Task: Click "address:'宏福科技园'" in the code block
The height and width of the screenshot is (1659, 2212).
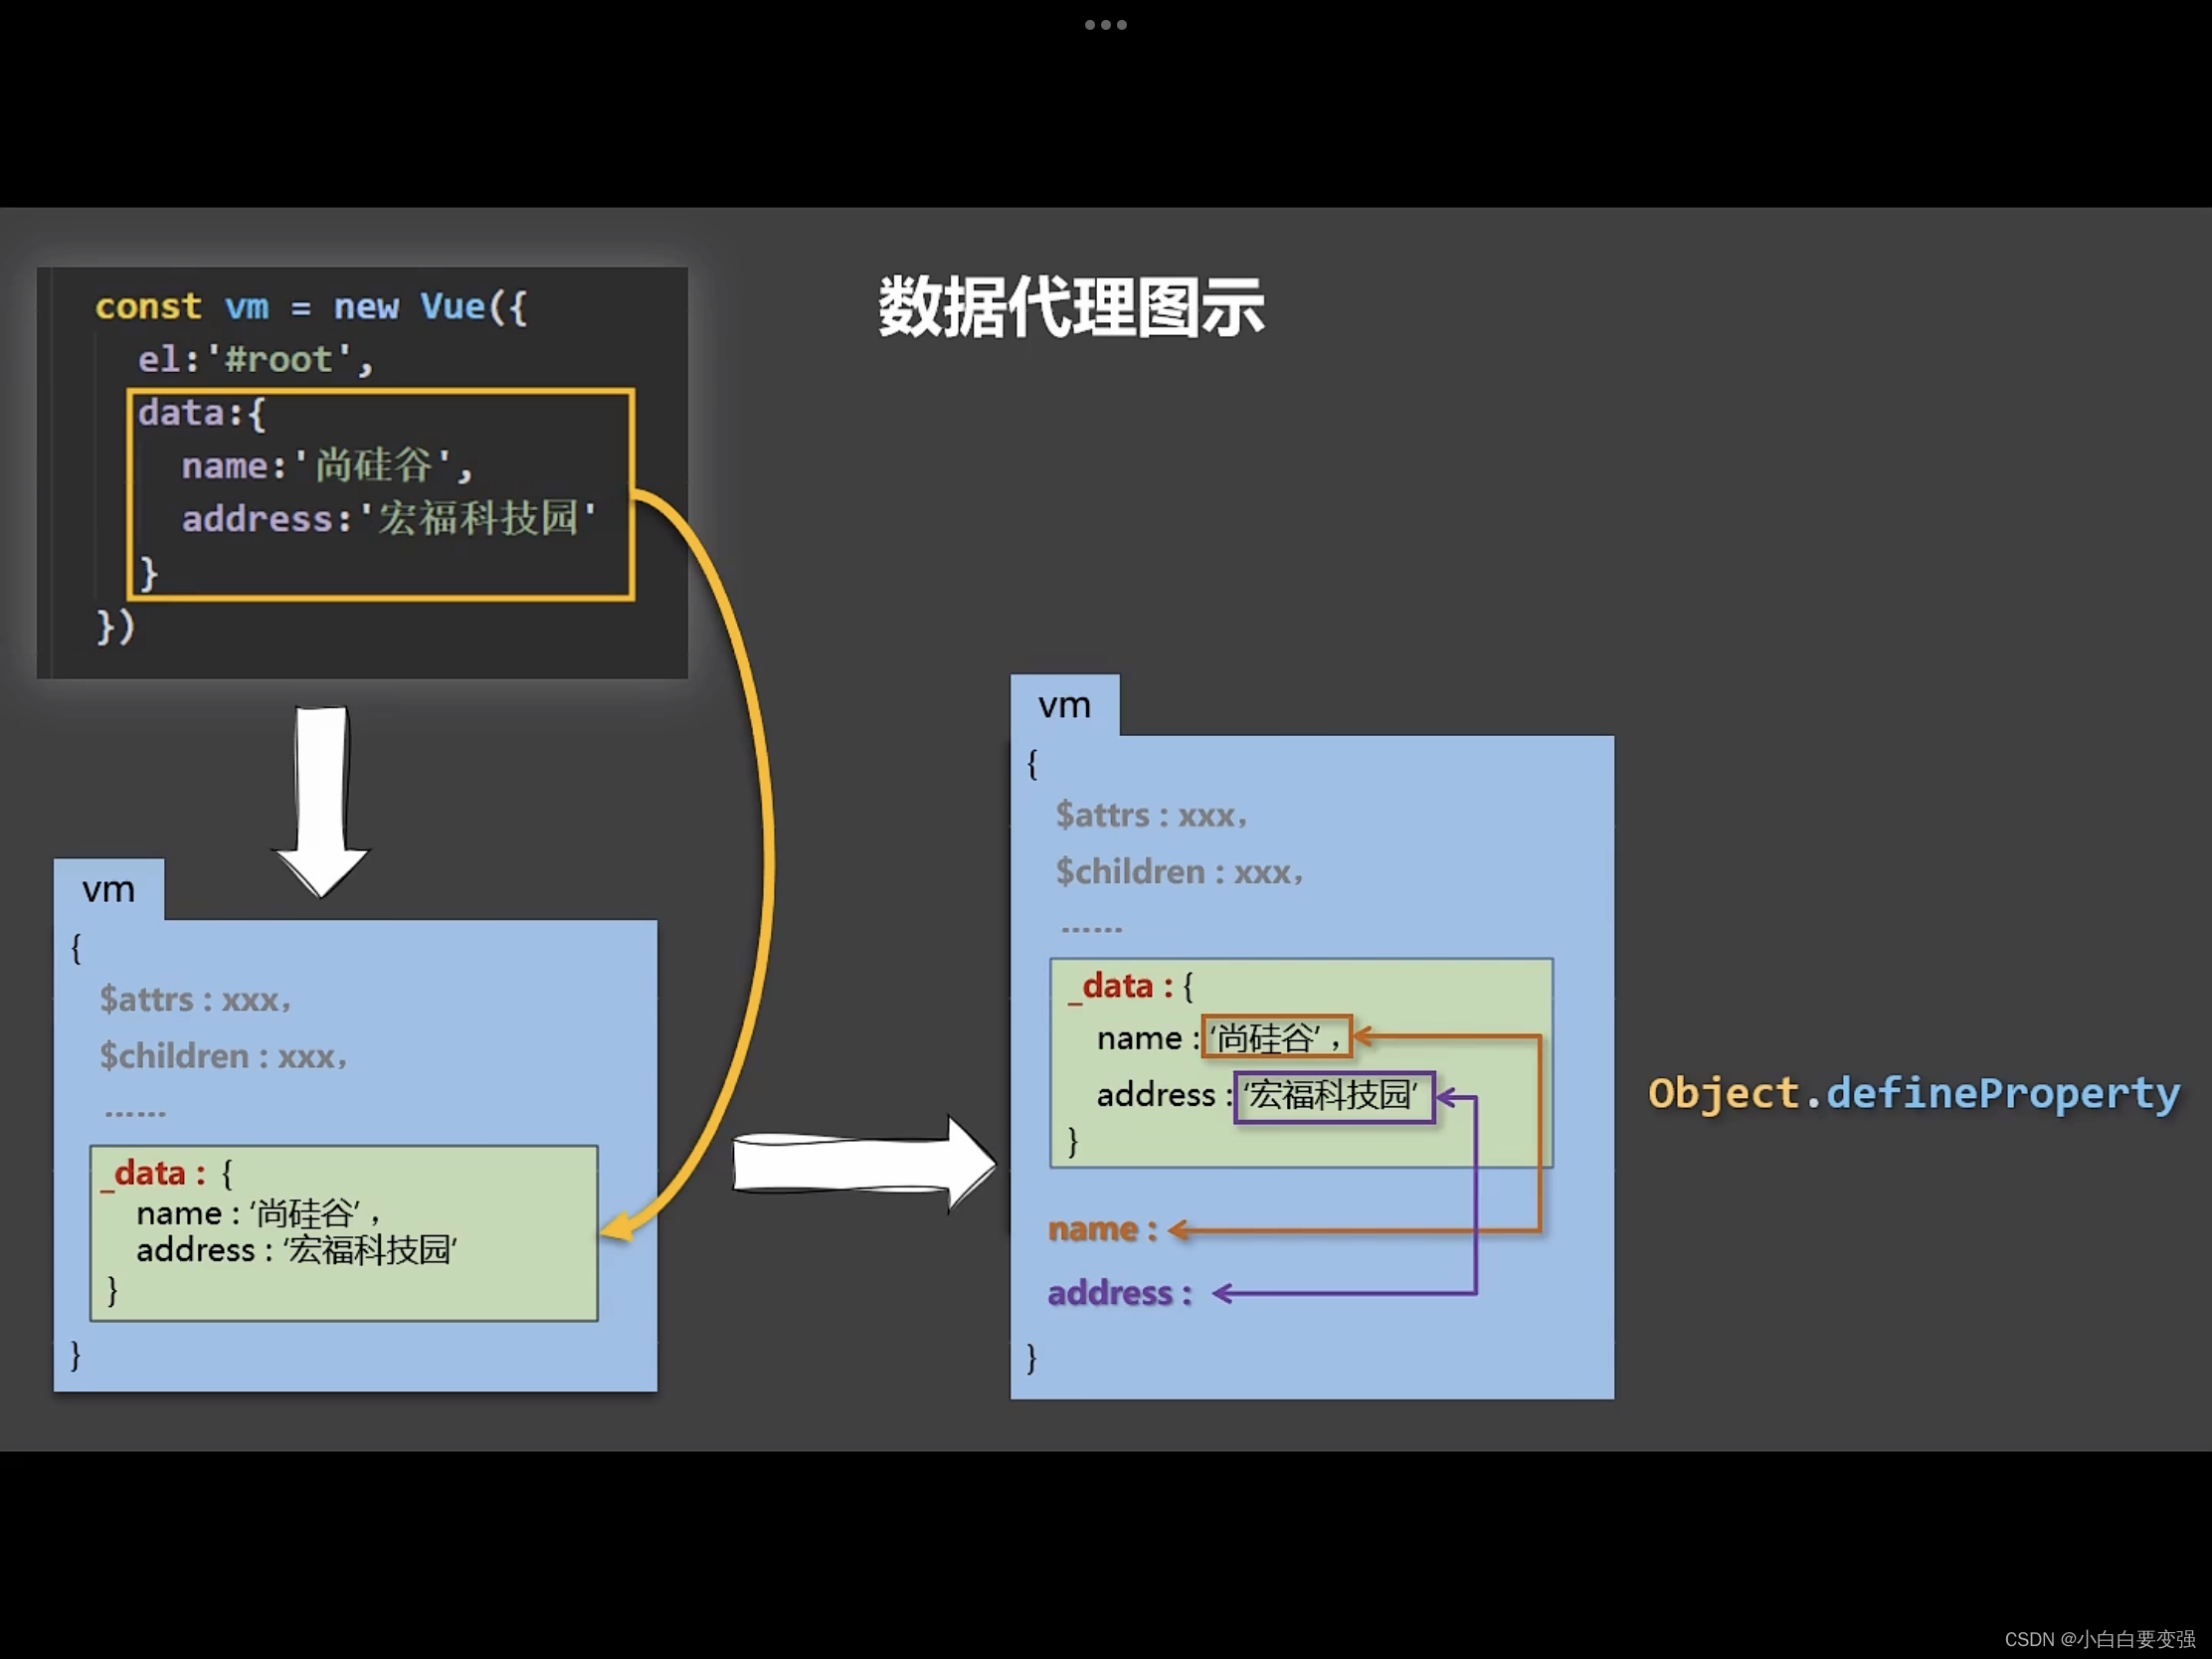Action: pos(389,518)
